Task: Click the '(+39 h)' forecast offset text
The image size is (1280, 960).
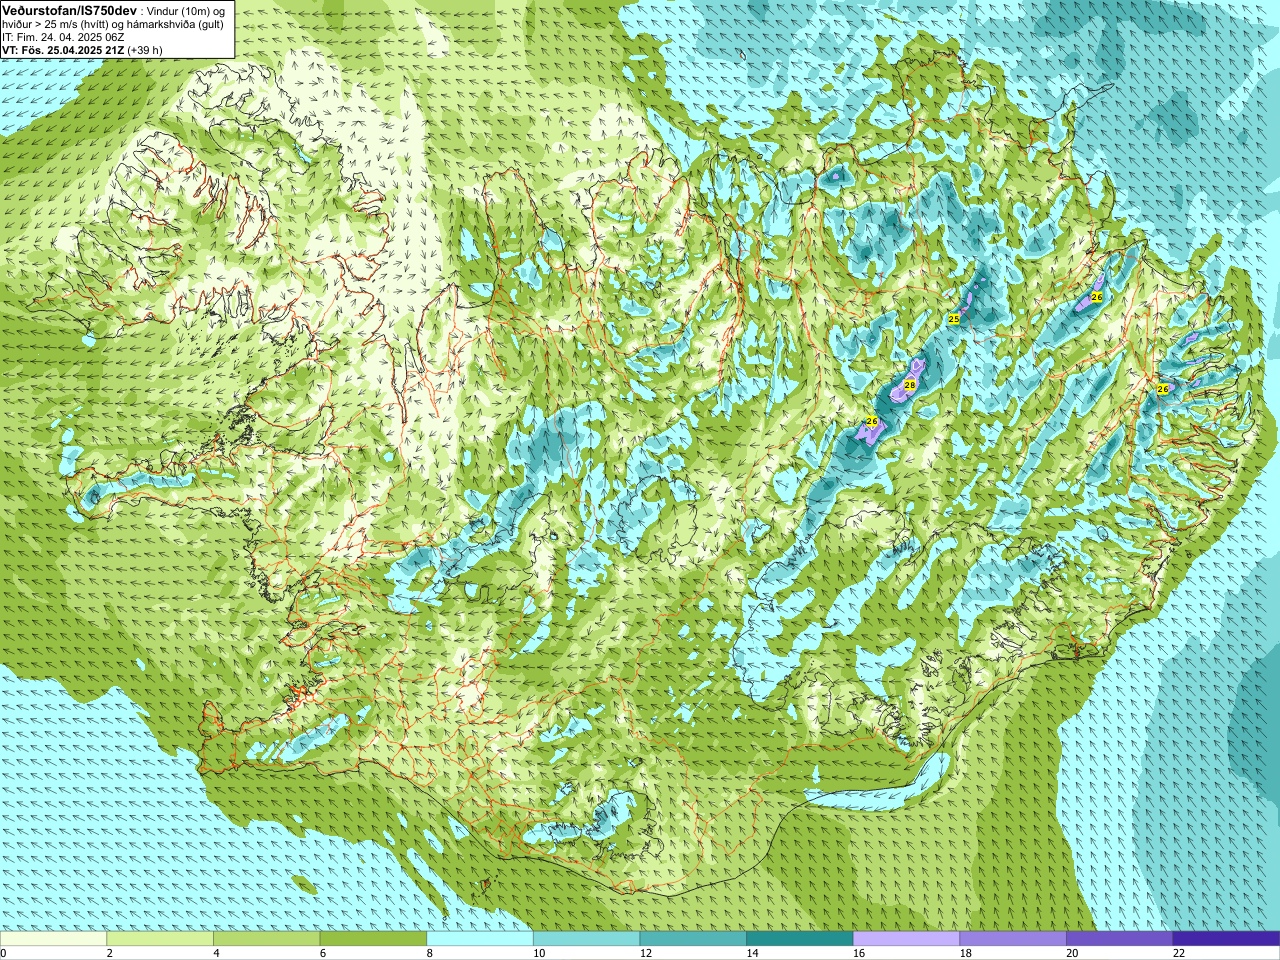Action: point(145,50)
